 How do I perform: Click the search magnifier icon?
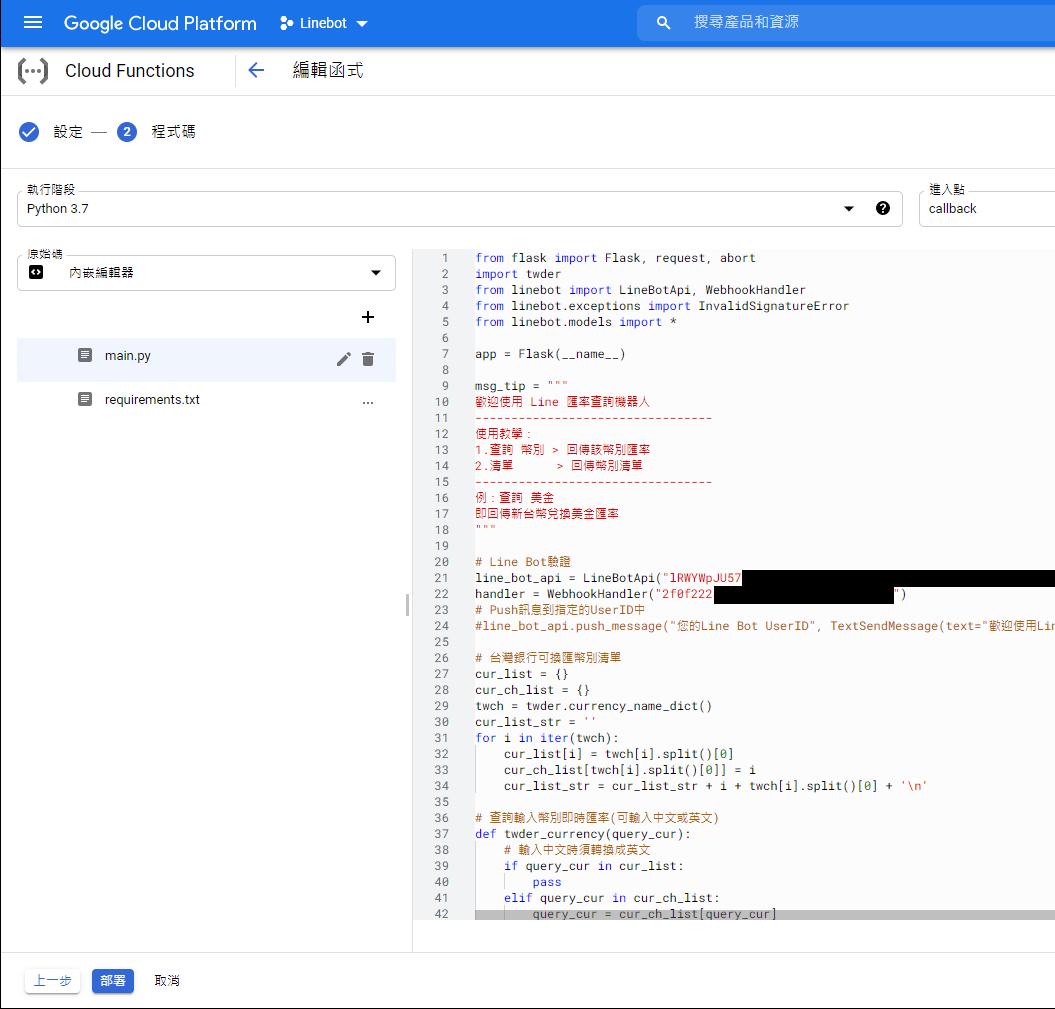[x=663, y=23]
